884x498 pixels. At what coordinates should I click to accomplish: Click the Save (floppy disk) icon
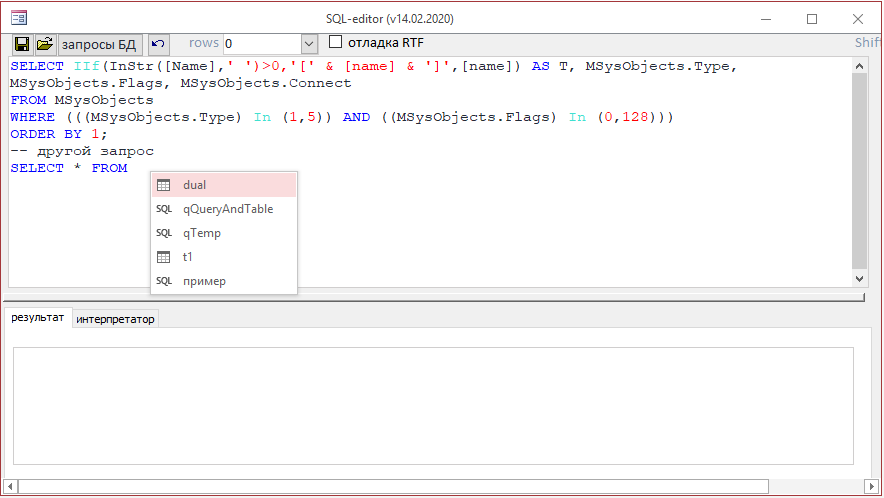click(22, 44)
